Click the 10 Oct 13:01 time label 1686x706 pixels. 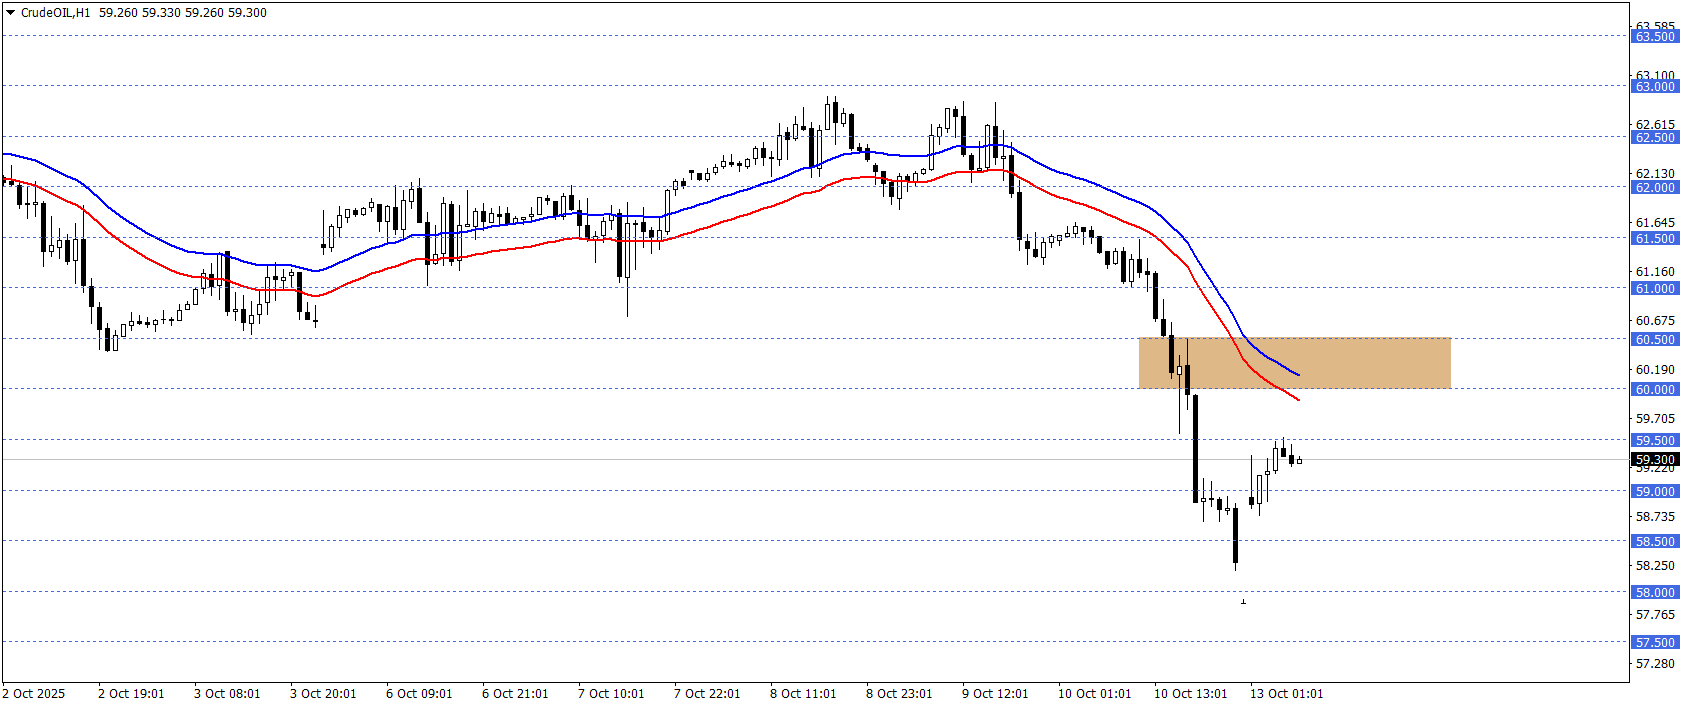(1190, 694)
